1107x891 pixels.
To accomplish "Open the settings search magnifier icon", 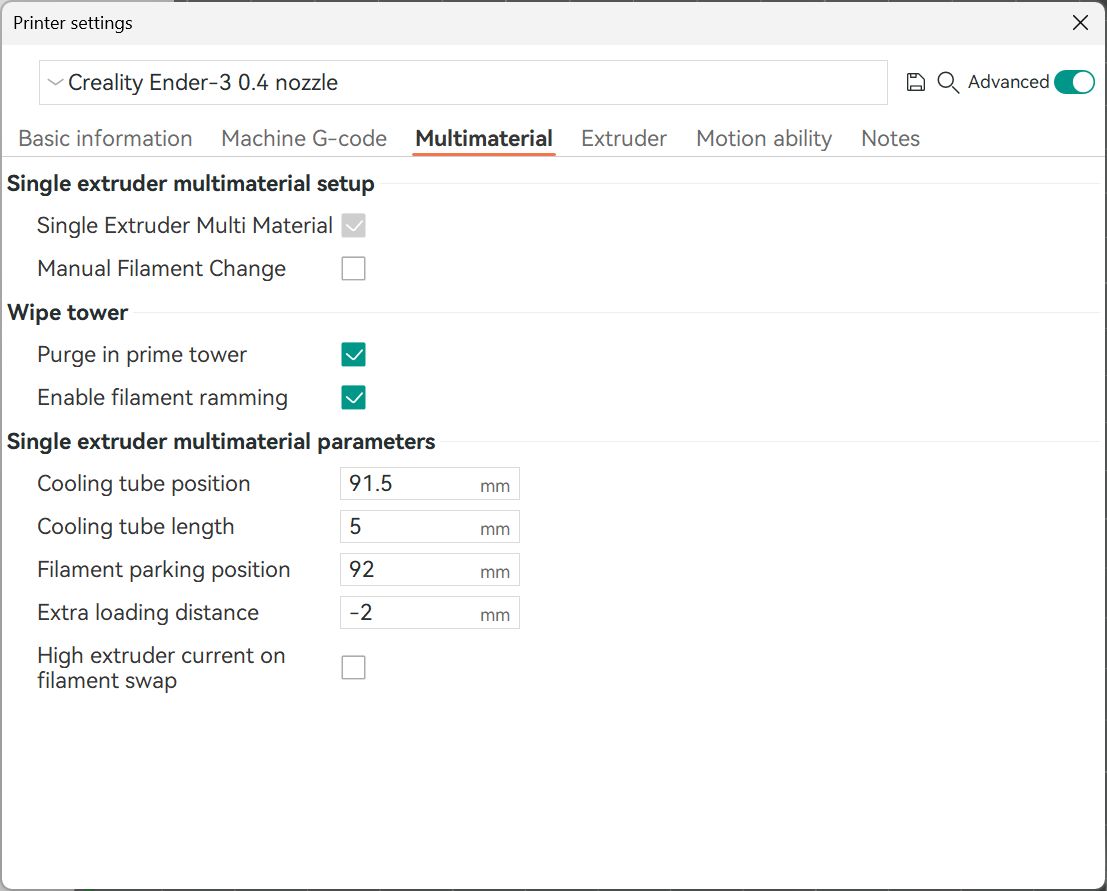I will click(948, 83).
